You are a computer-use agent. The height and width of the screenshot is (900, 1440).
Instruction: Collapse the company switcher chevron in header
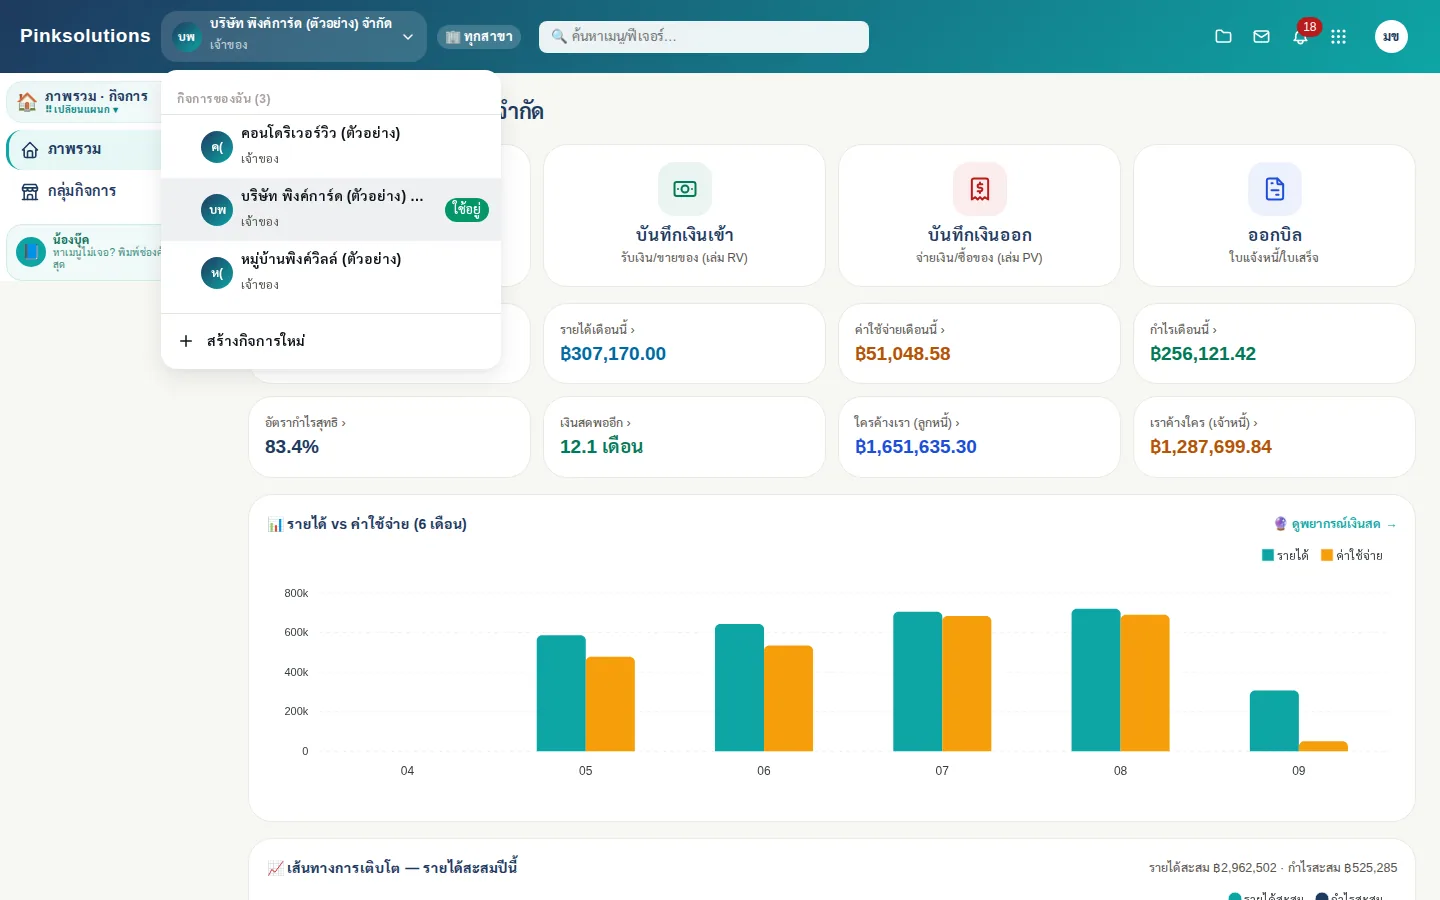408,37
